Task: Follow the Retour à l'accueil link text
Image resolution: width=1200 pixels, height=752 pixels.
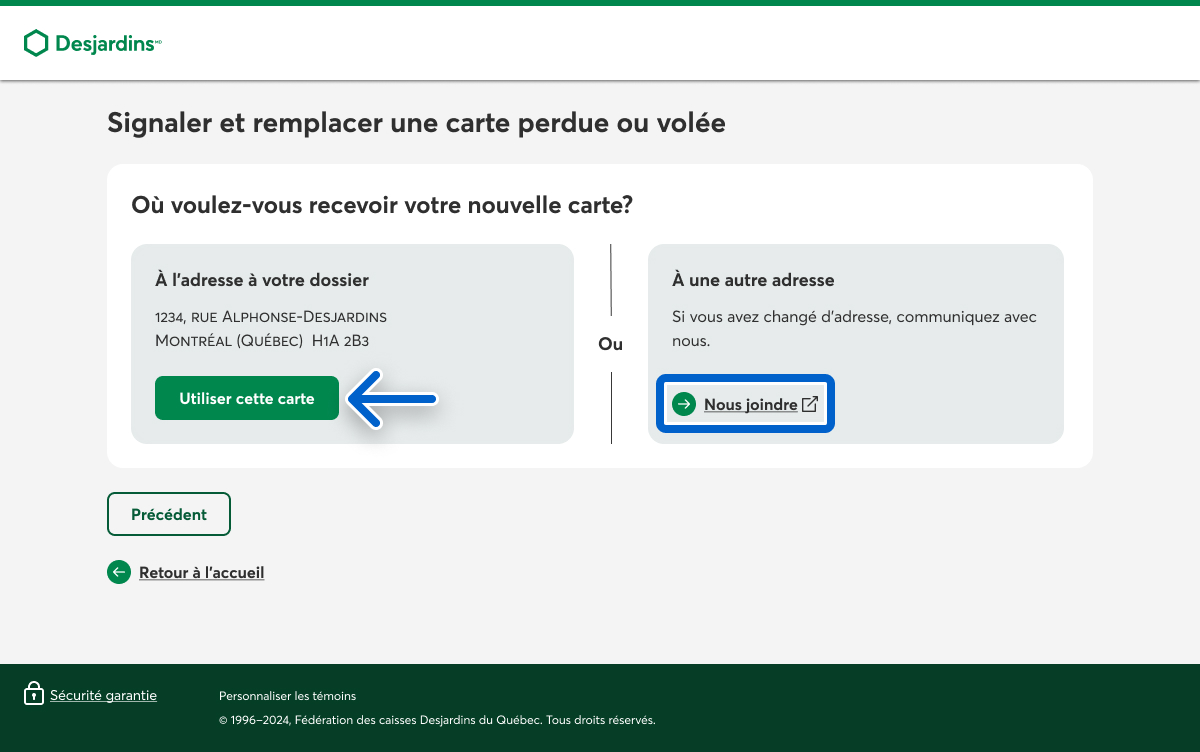Action: click(201, 573)
